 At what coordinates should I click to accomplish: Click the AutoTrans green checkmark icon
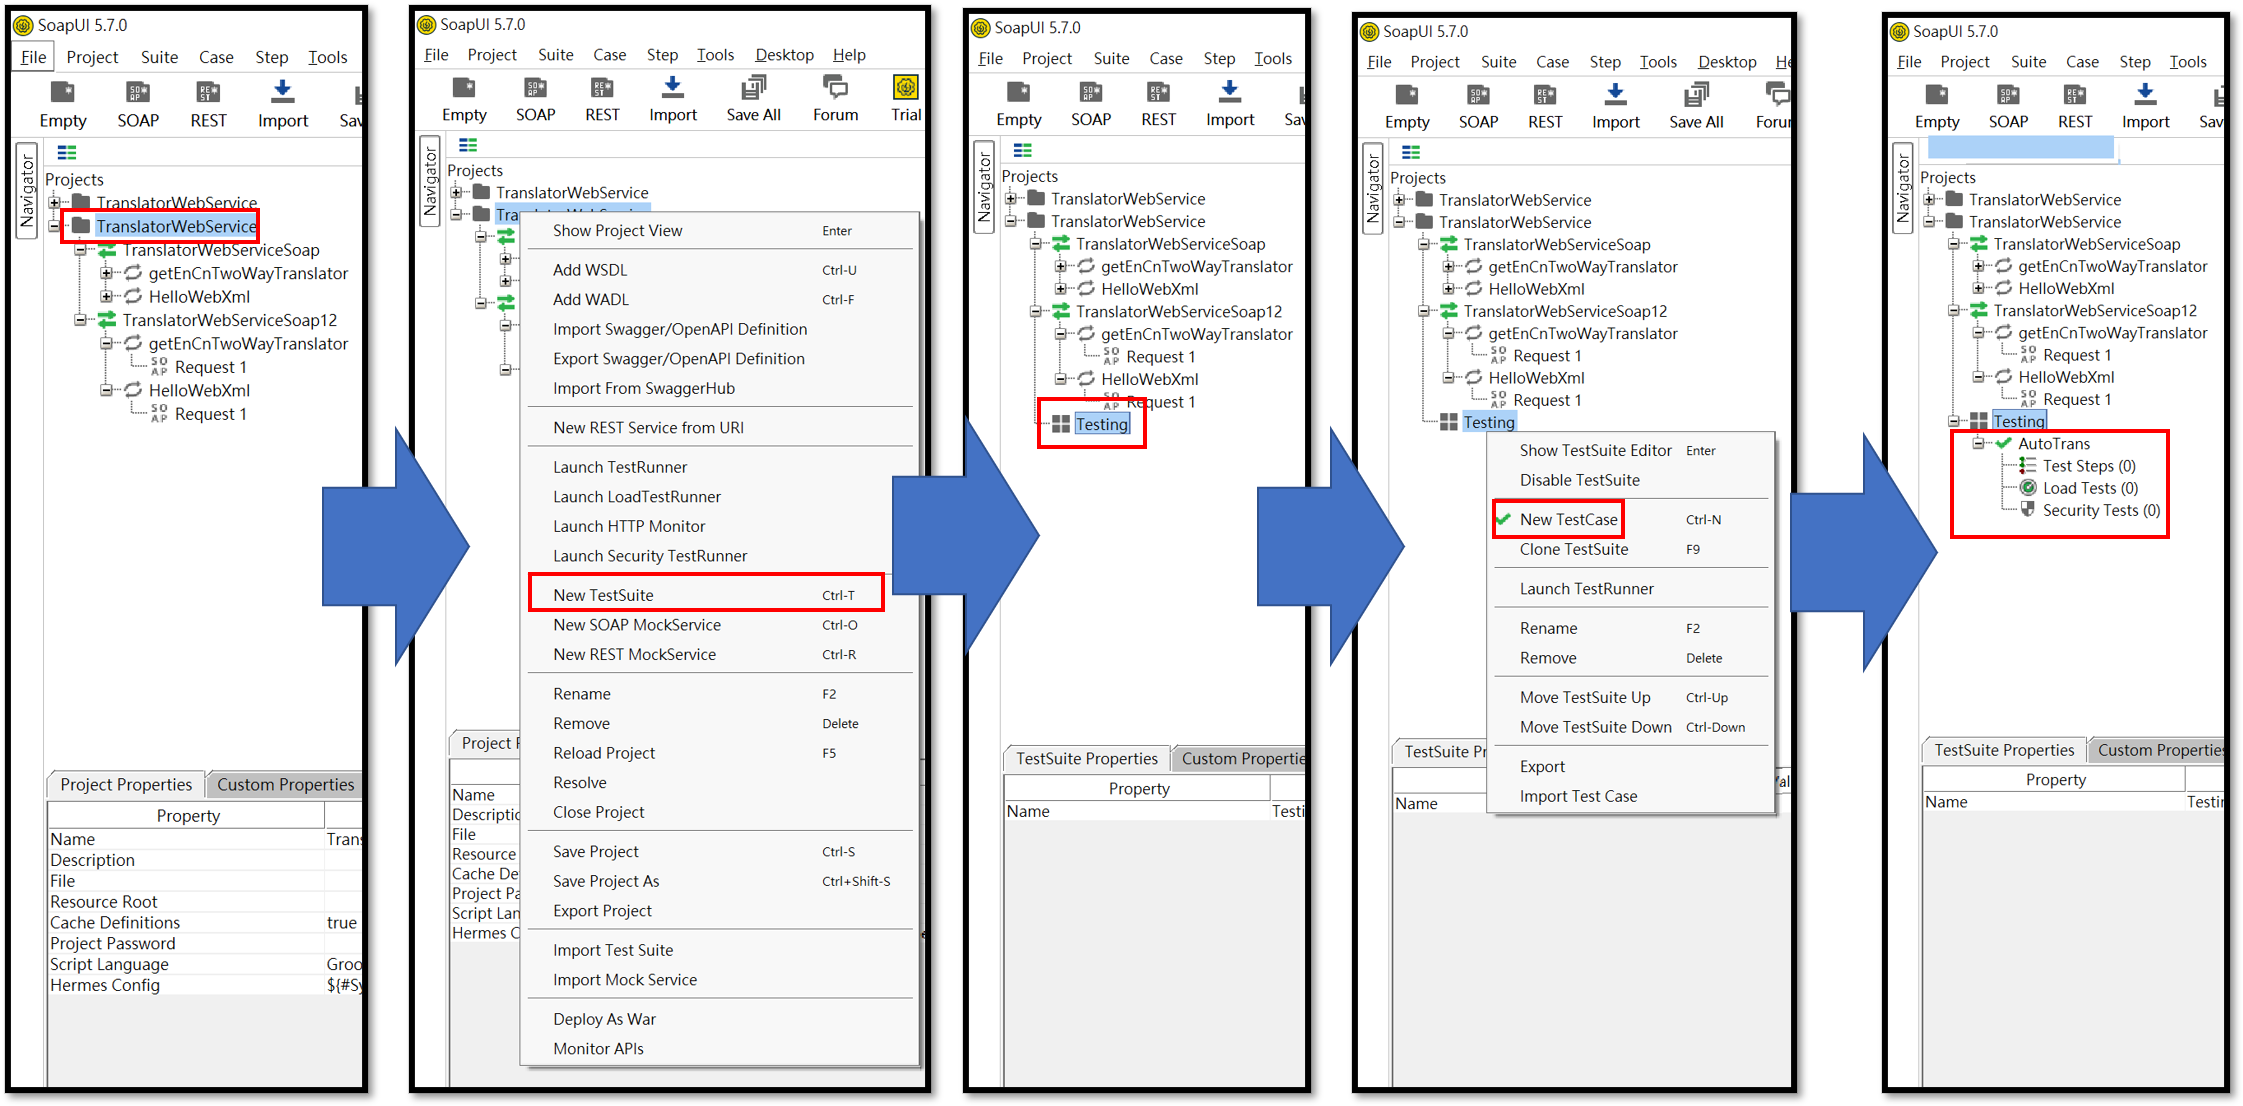tap(2004, 443)
